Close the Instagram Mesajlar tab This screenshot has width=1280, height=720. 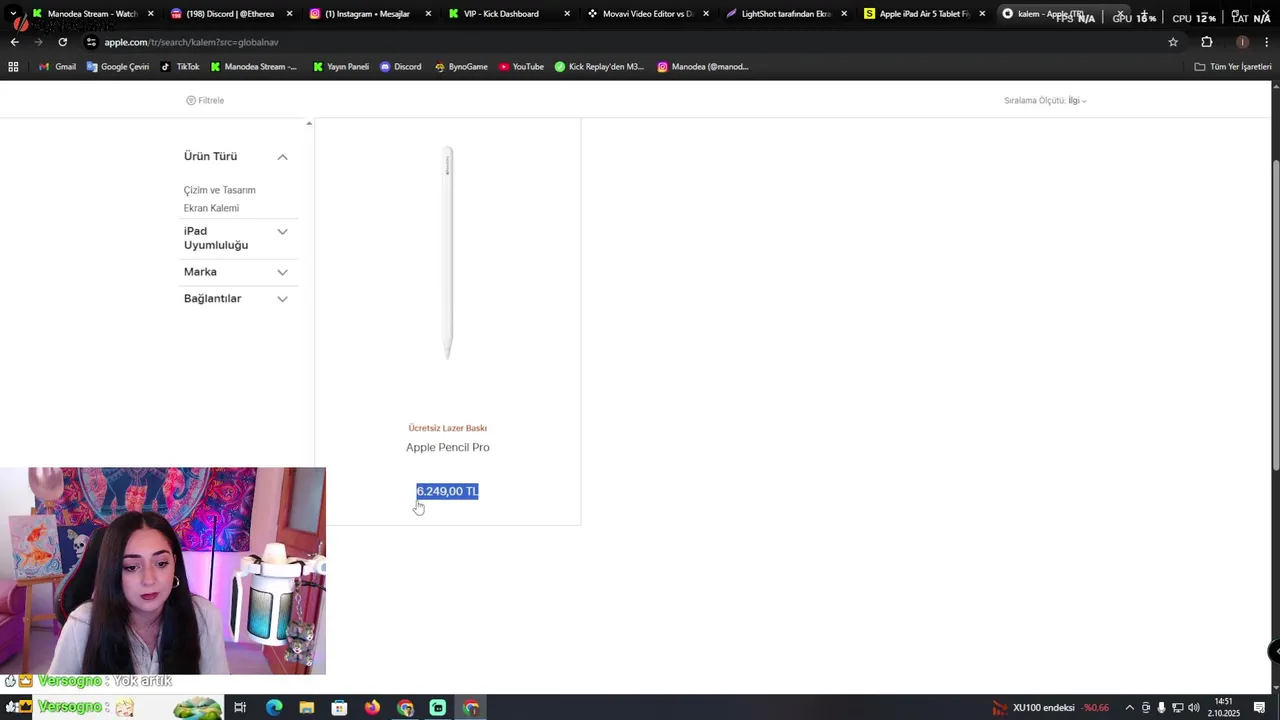[x=429, y=14]
